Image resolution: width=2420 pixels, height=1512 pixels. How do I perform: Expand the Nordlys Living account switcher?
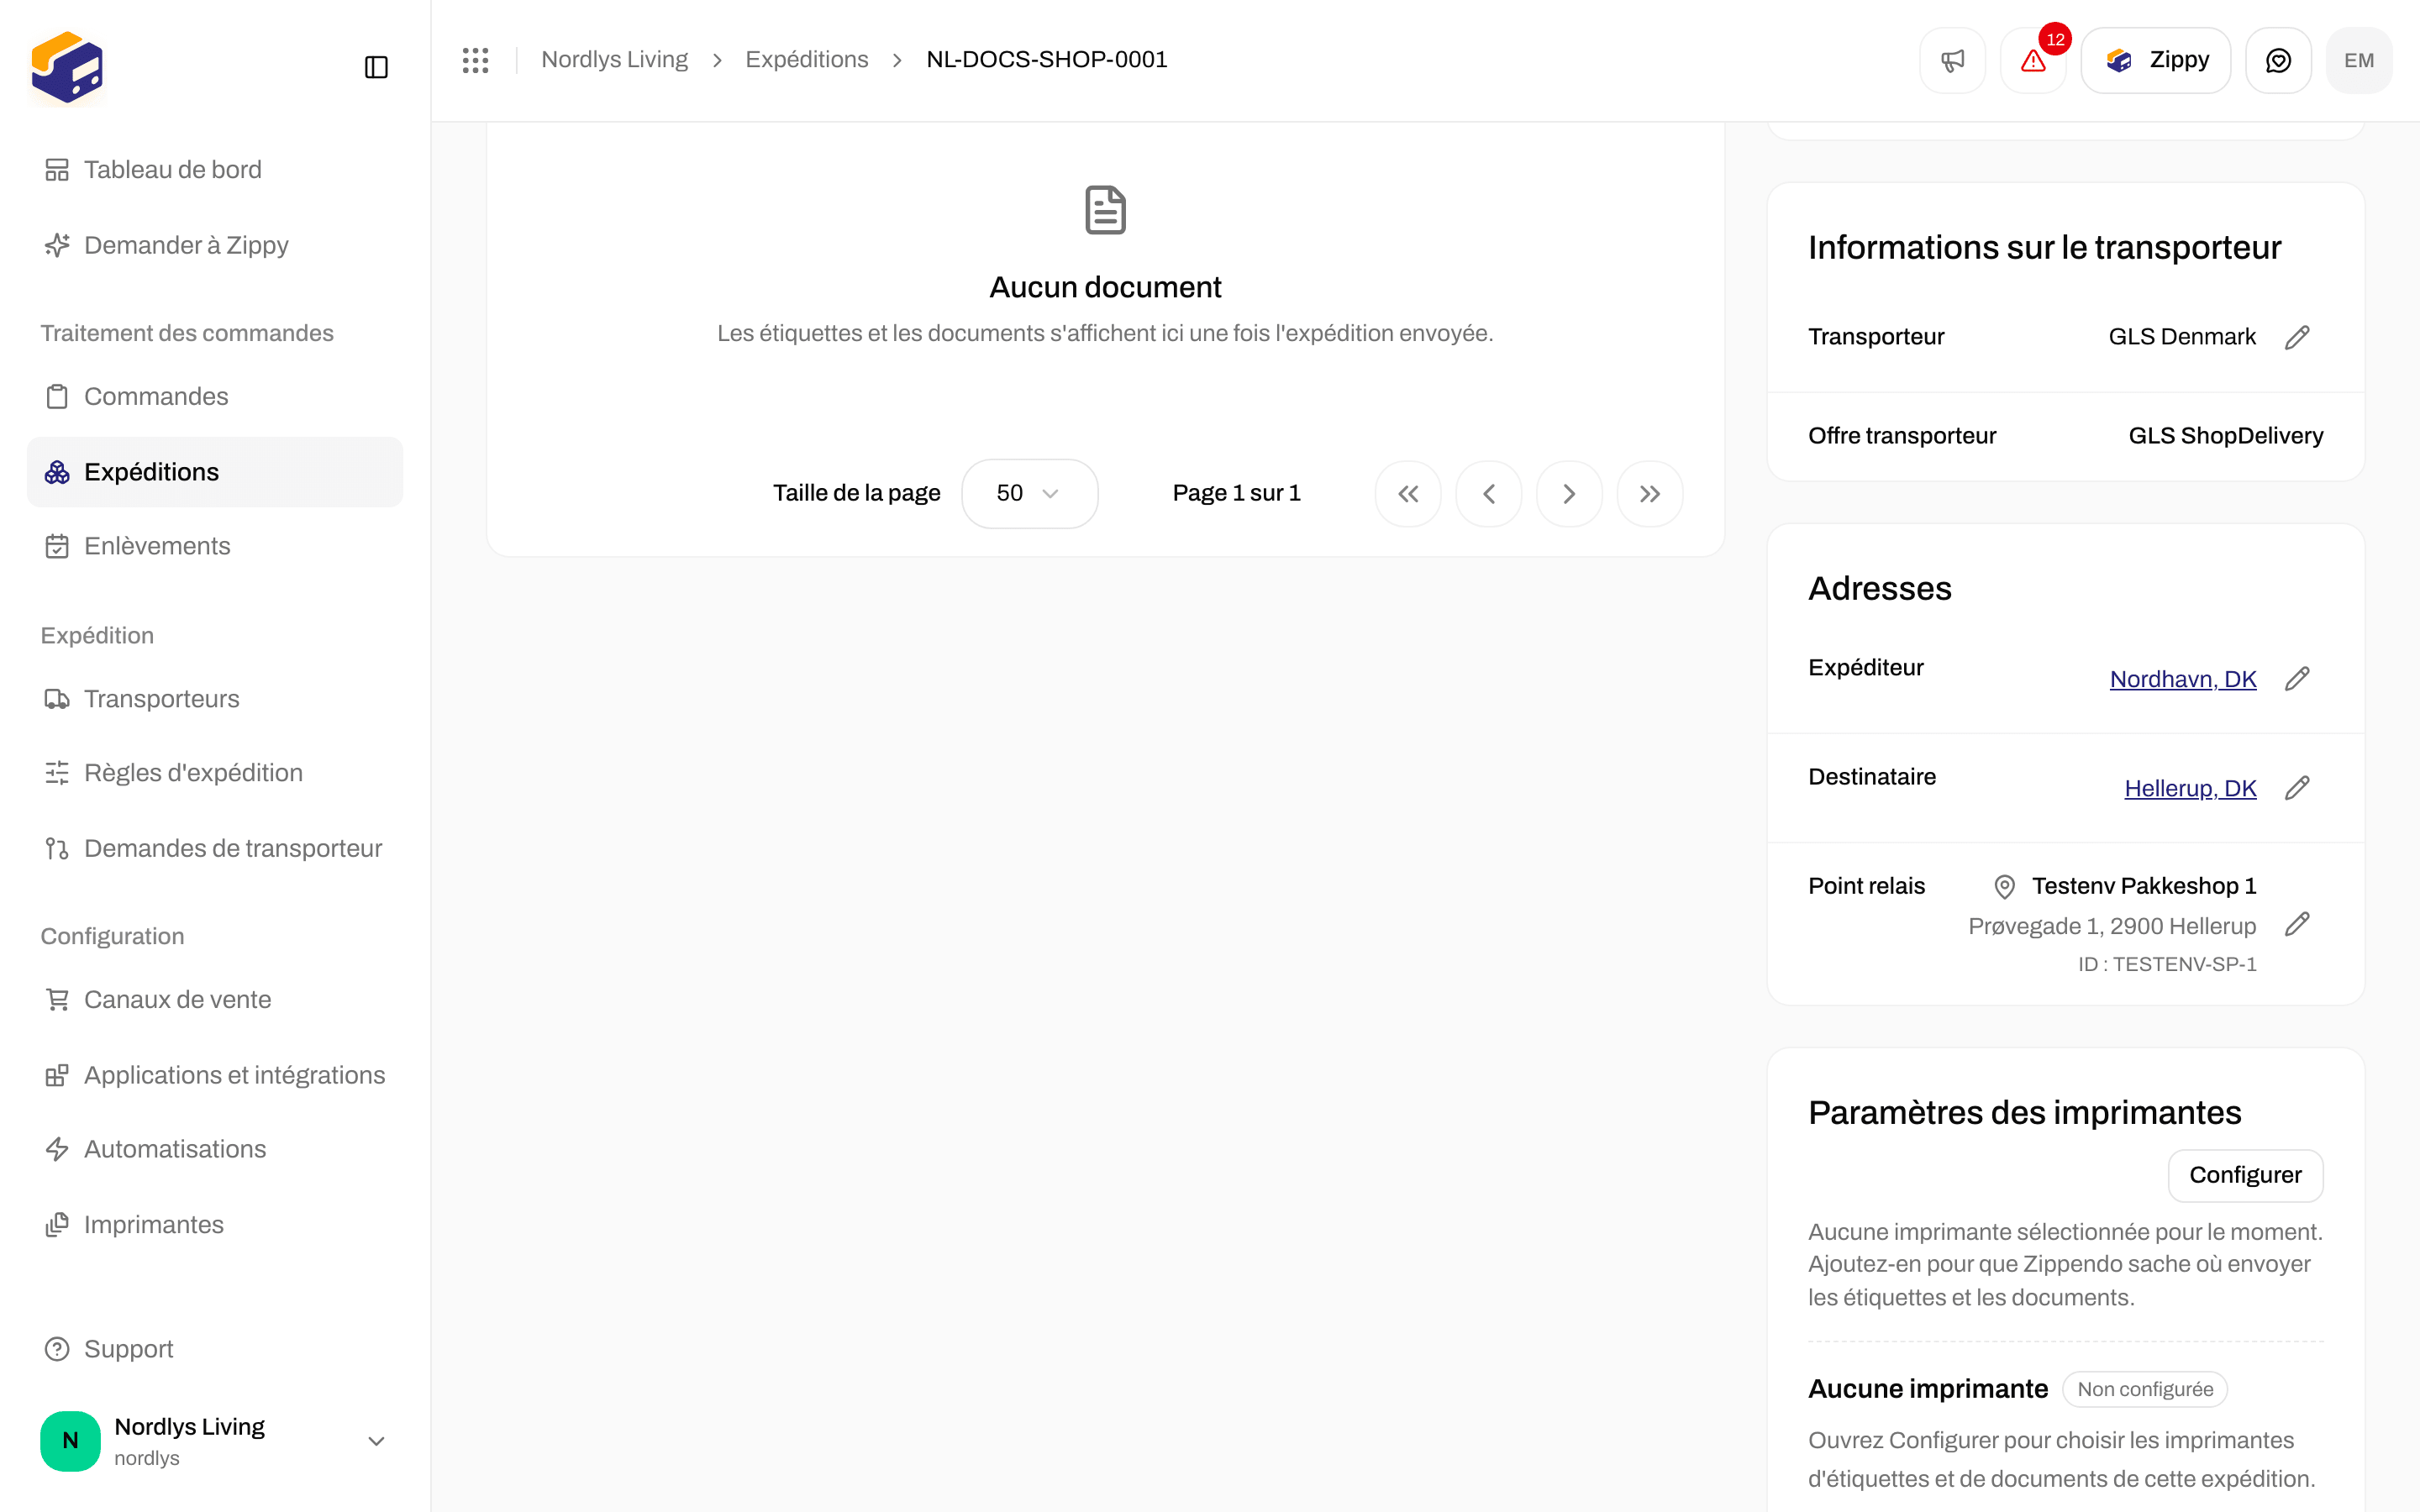click(214, 1440)
